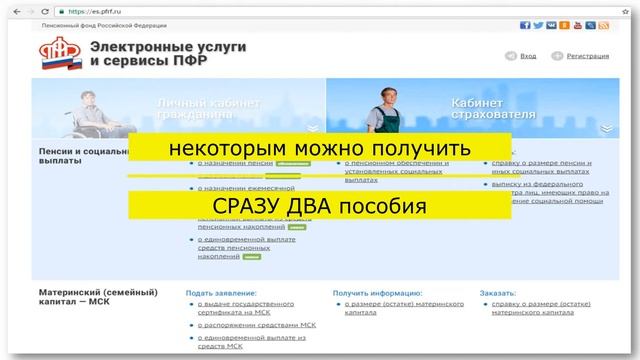Open link о распоряжении средствами МСК

(257, 325)
